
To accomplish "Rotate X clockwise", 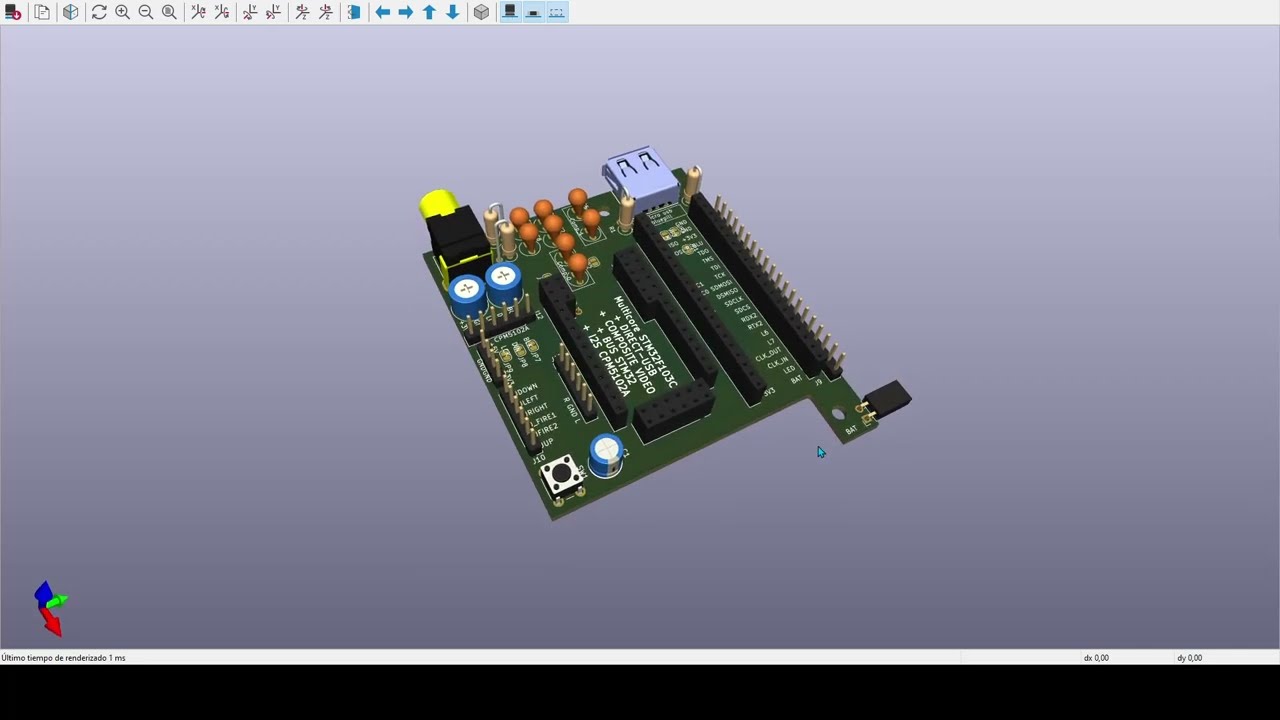I will (x=198, y=12).
